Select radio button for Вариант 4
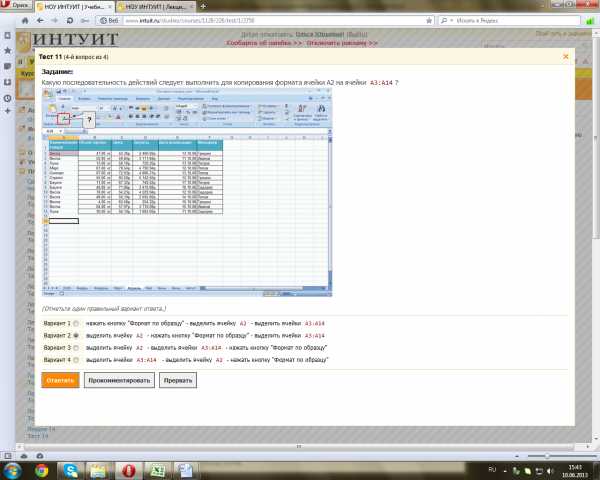The width and height of the screenshot is (600, 480). click(x=76, y=360)
